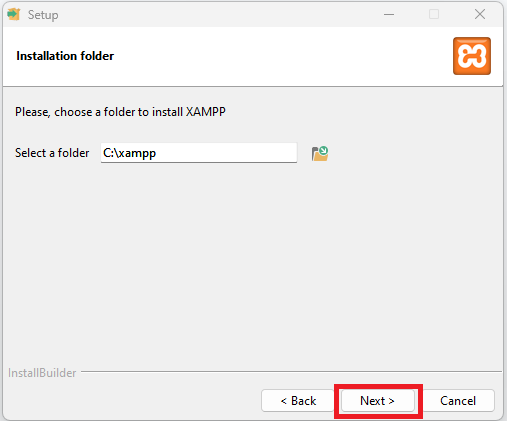This screenshot has width=507, height=421.
Task: Click the "Please, choose a folder" instruction text
Action: pos(120,112)
